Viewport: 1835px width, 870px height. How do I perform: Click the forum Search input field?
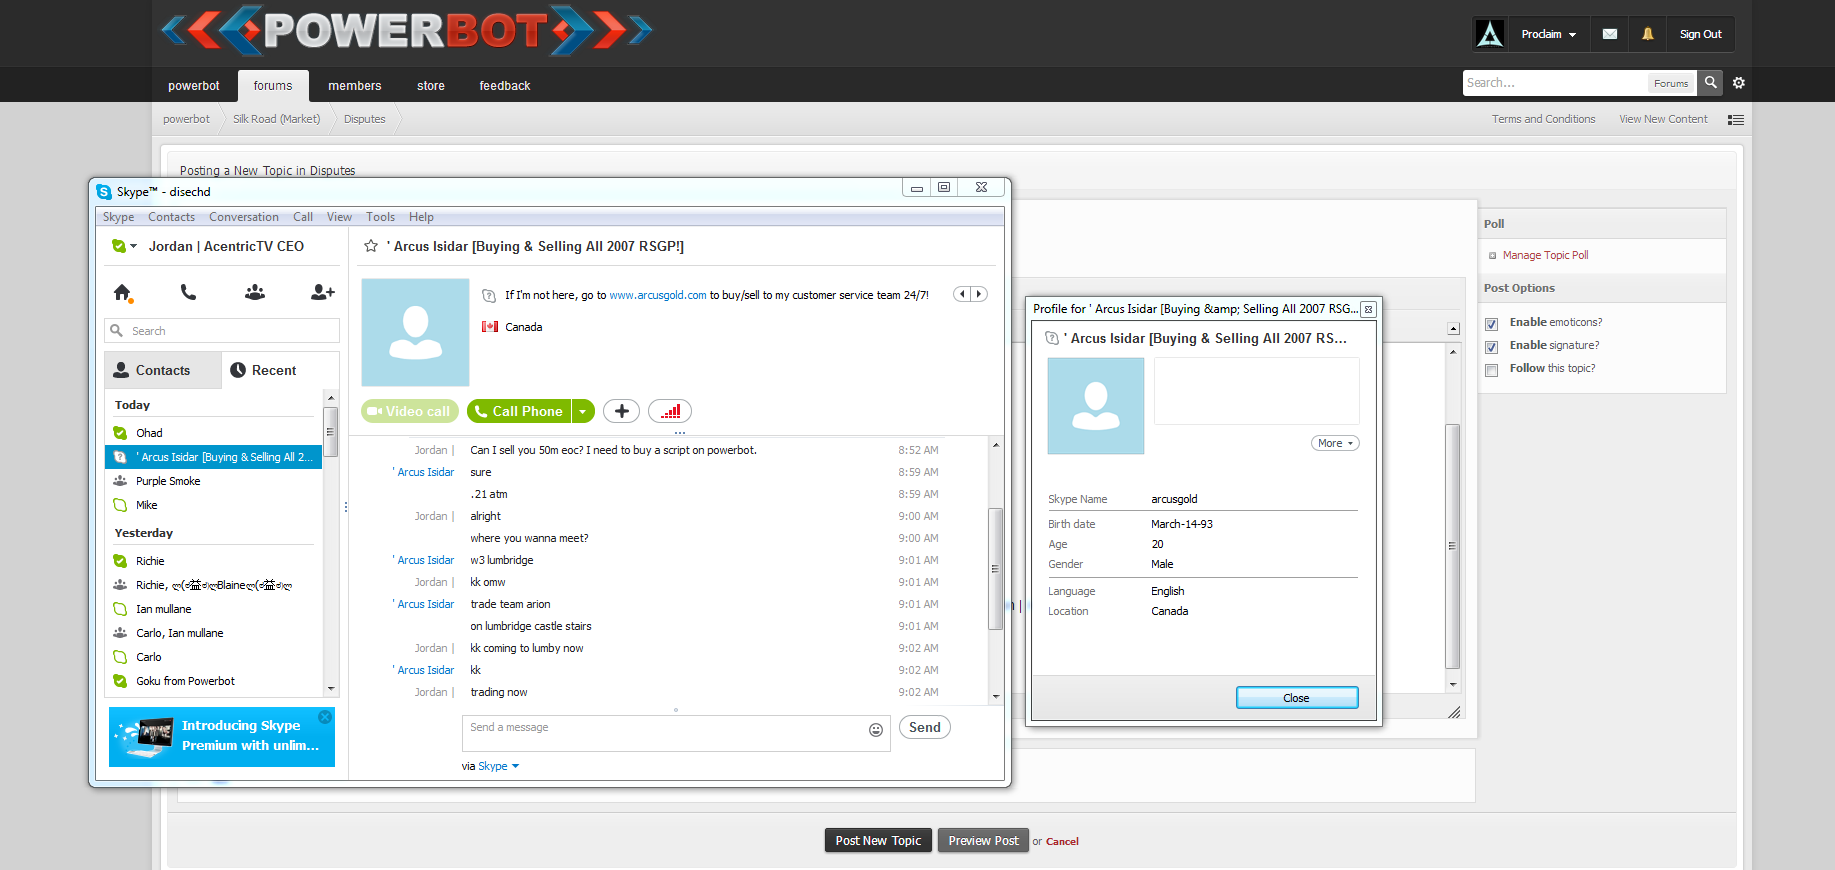pyautogui.click(x=1555, y=83)
